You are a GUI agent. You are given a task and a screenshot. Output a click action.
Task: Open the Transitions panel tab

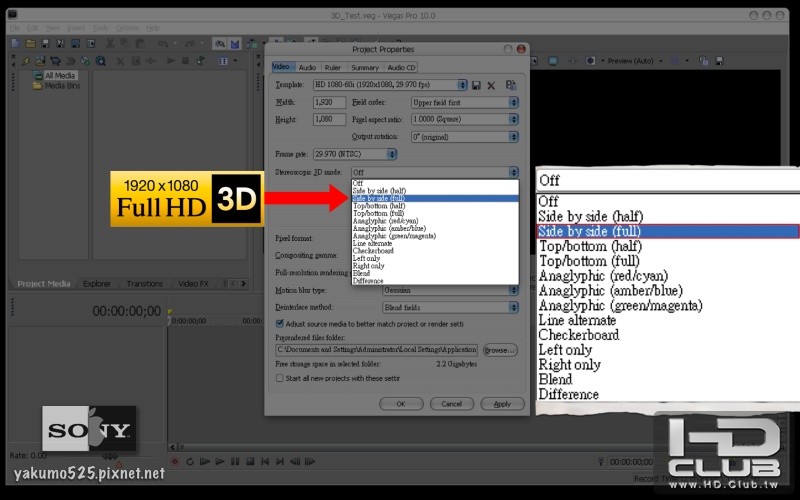(145, 284)
